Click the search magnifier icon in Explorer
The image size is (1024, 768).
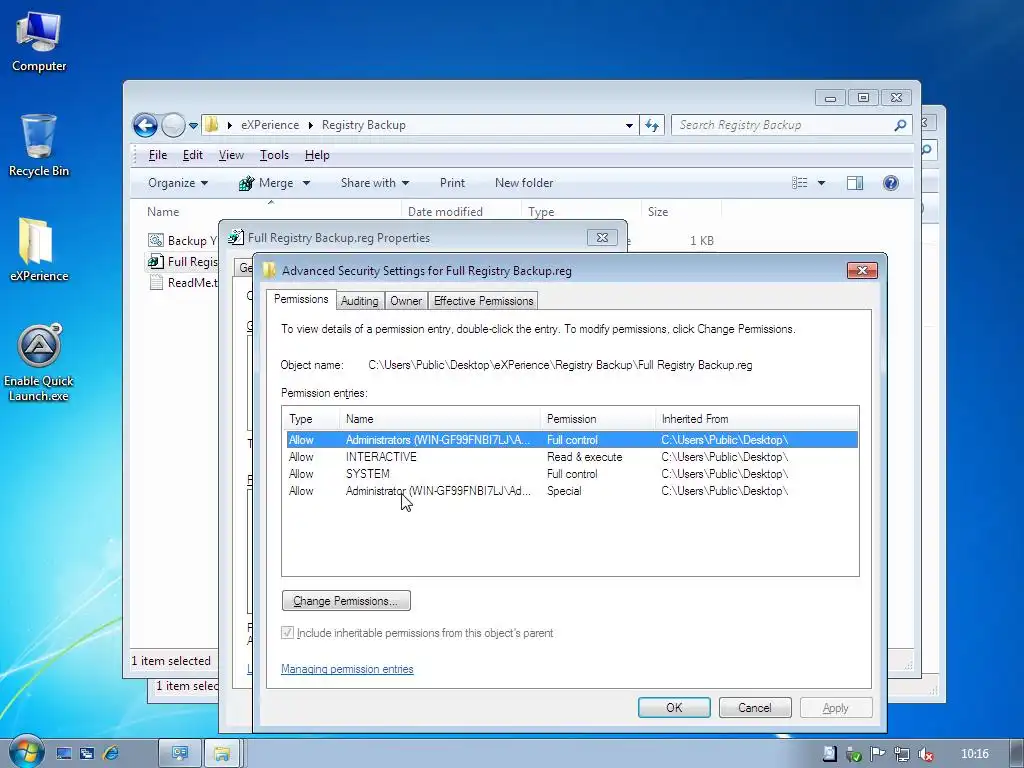[x=900, y=125]
